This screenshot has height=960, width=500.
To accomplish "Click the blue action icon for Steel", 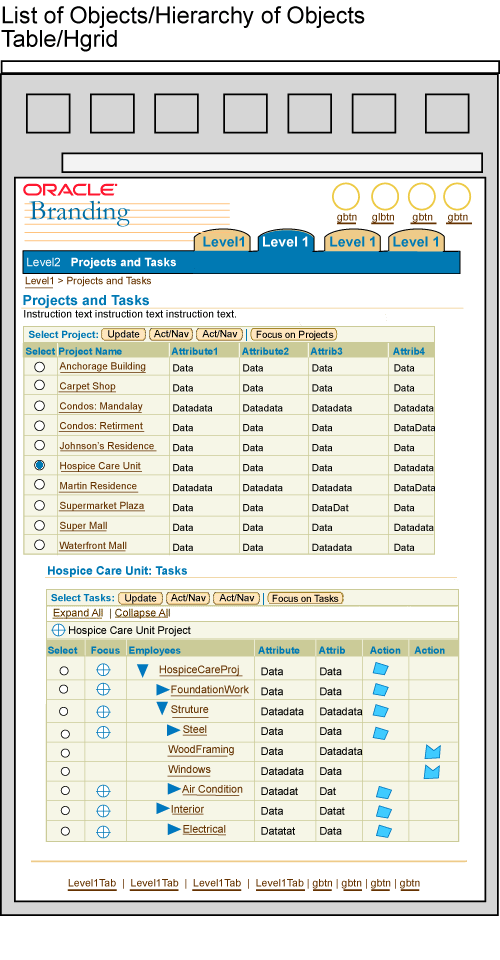I will tap(381, 732).
